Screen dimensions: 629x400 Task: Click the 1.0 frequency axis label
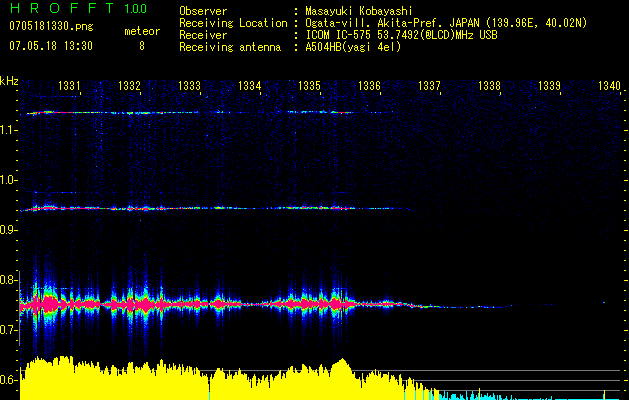point(8,180)
